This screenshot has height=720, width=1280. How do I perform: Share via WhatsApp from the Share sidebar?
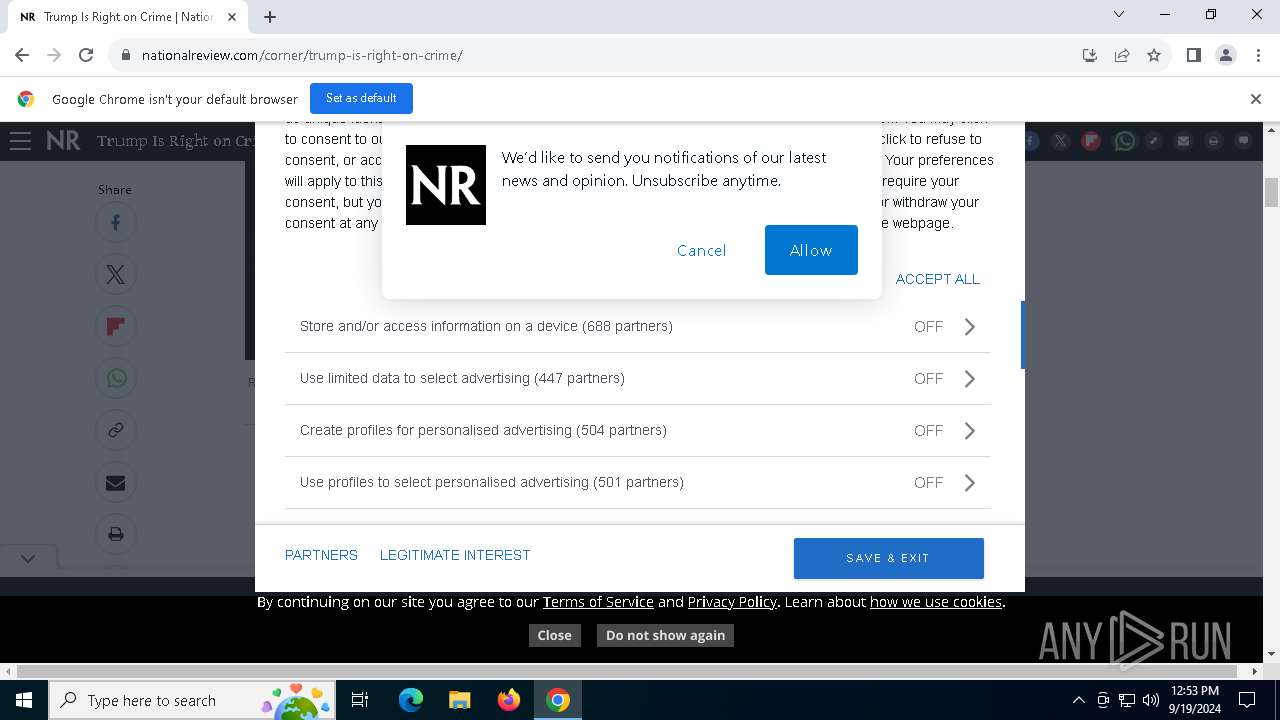point(116,379)
